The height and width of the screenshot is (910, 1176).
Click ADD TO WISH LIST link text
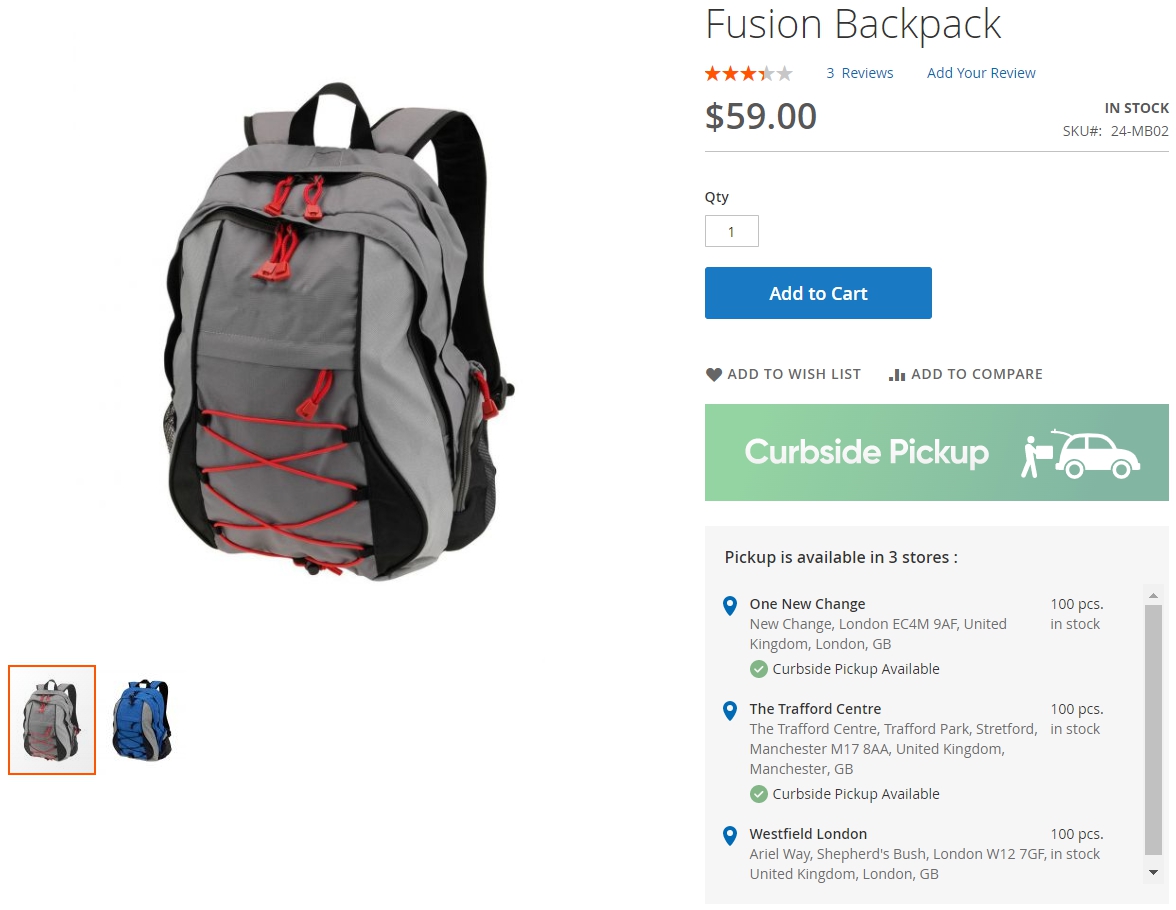pyautogui.click(x=794, y=374)
